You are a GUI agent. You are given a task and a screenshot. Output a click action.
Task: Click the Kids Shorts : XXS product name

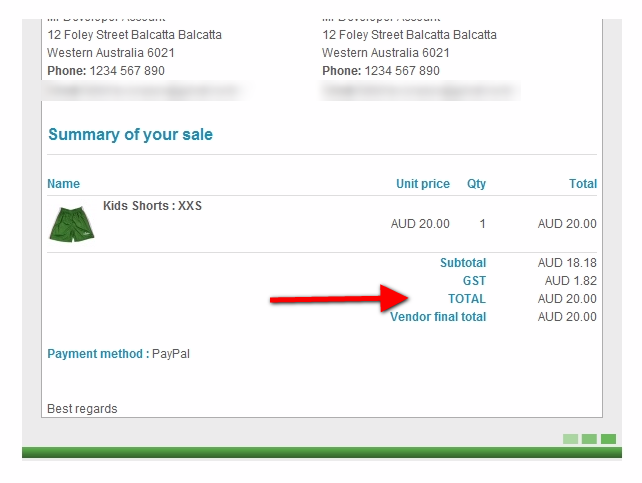coord(152,206)
